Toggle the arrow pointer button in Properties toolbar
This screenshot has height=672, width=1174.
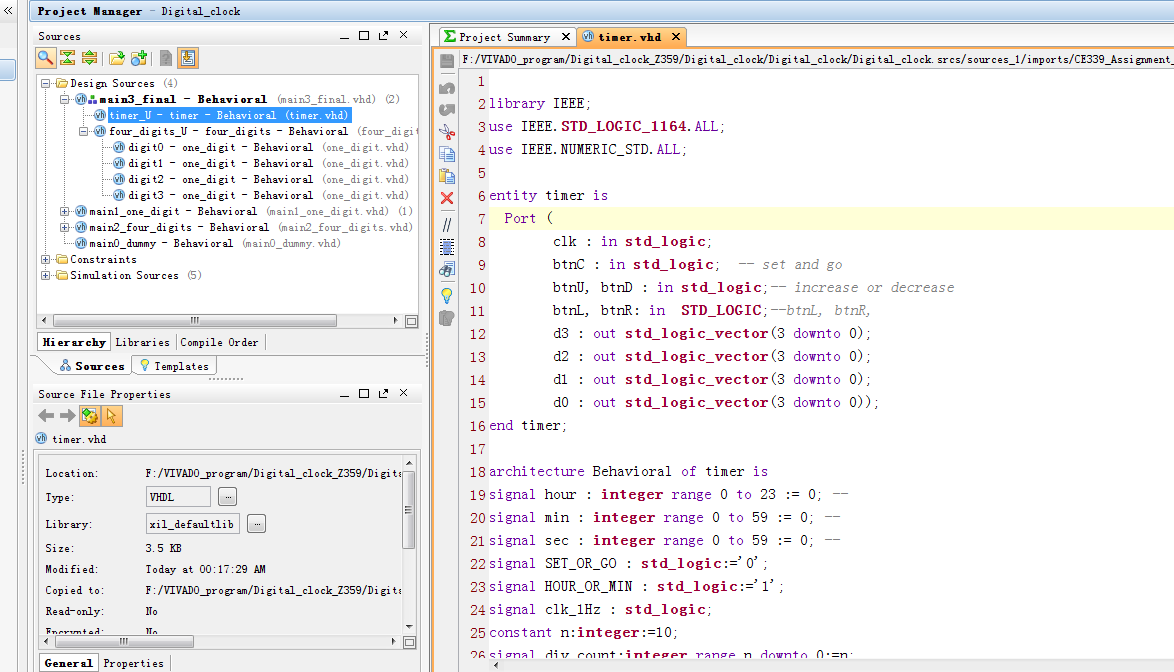[112, 416]
